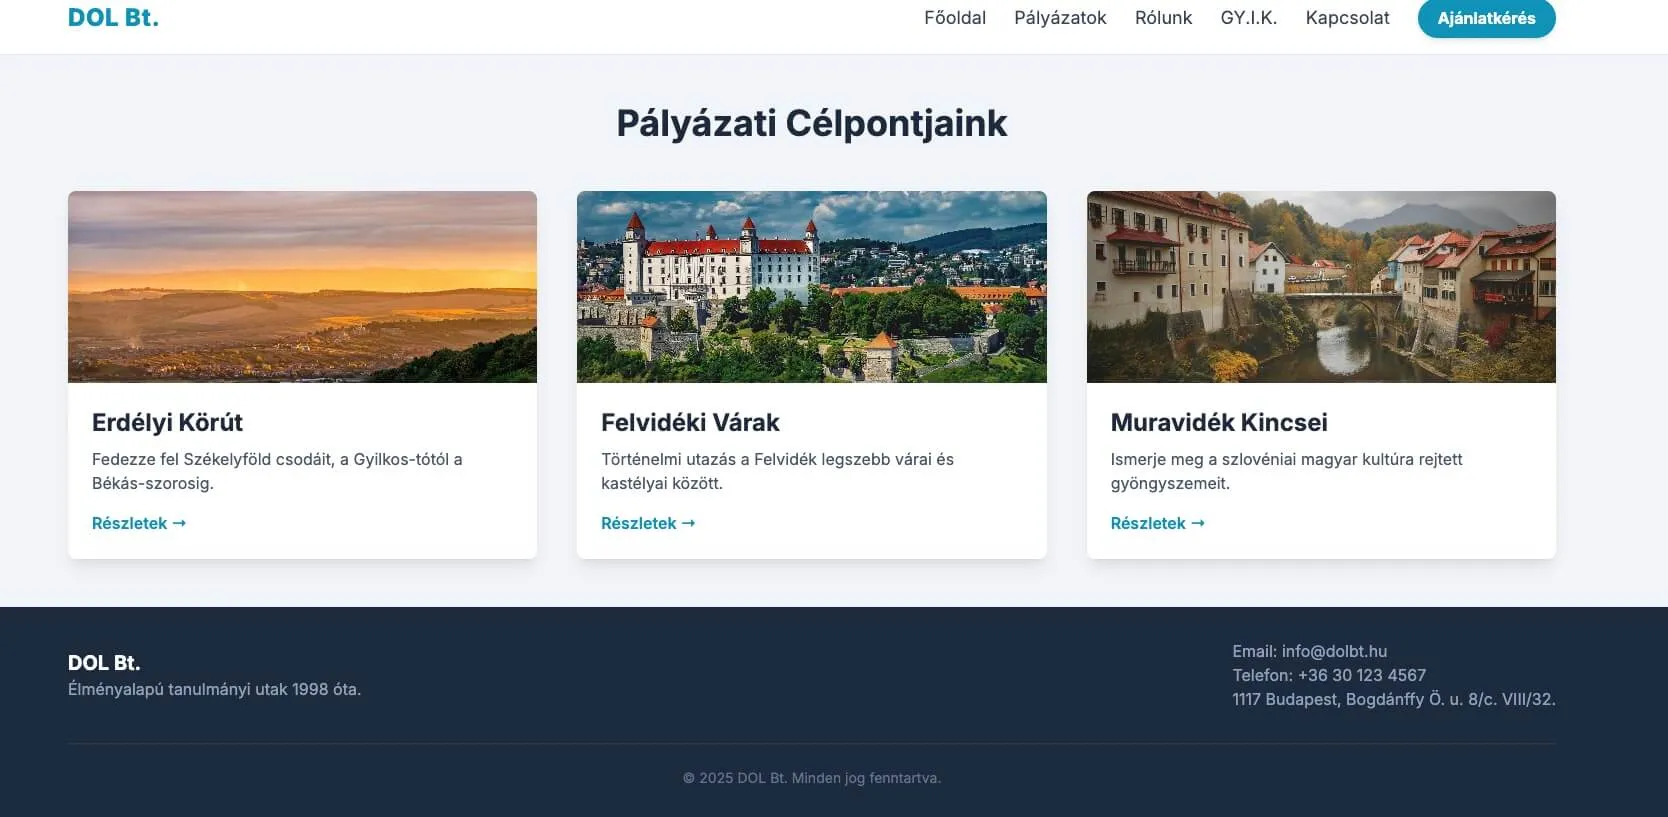The width and height of the screenshot is (1668, 817).
Task: Click the Erdélyi Körút sunset landscape image
Action: (x=302, y=287)
